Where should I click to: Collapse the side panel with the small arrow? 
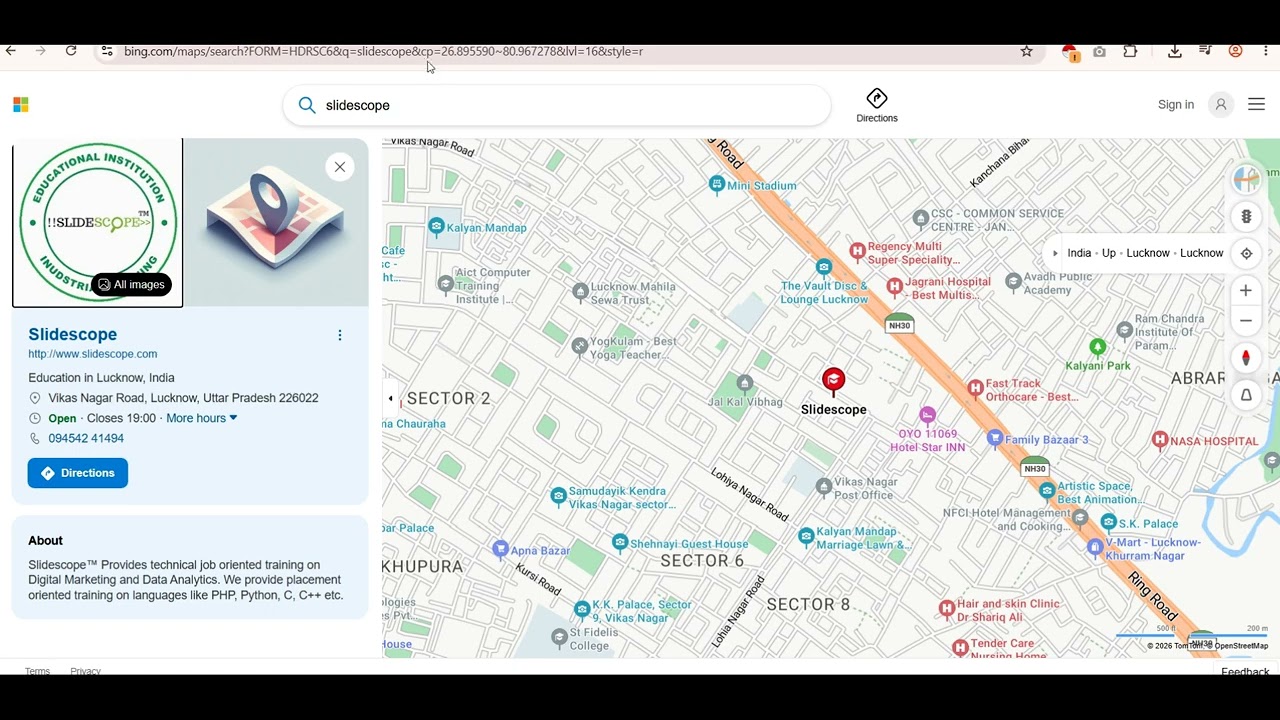pyautogui.click(x=390, y=398)
